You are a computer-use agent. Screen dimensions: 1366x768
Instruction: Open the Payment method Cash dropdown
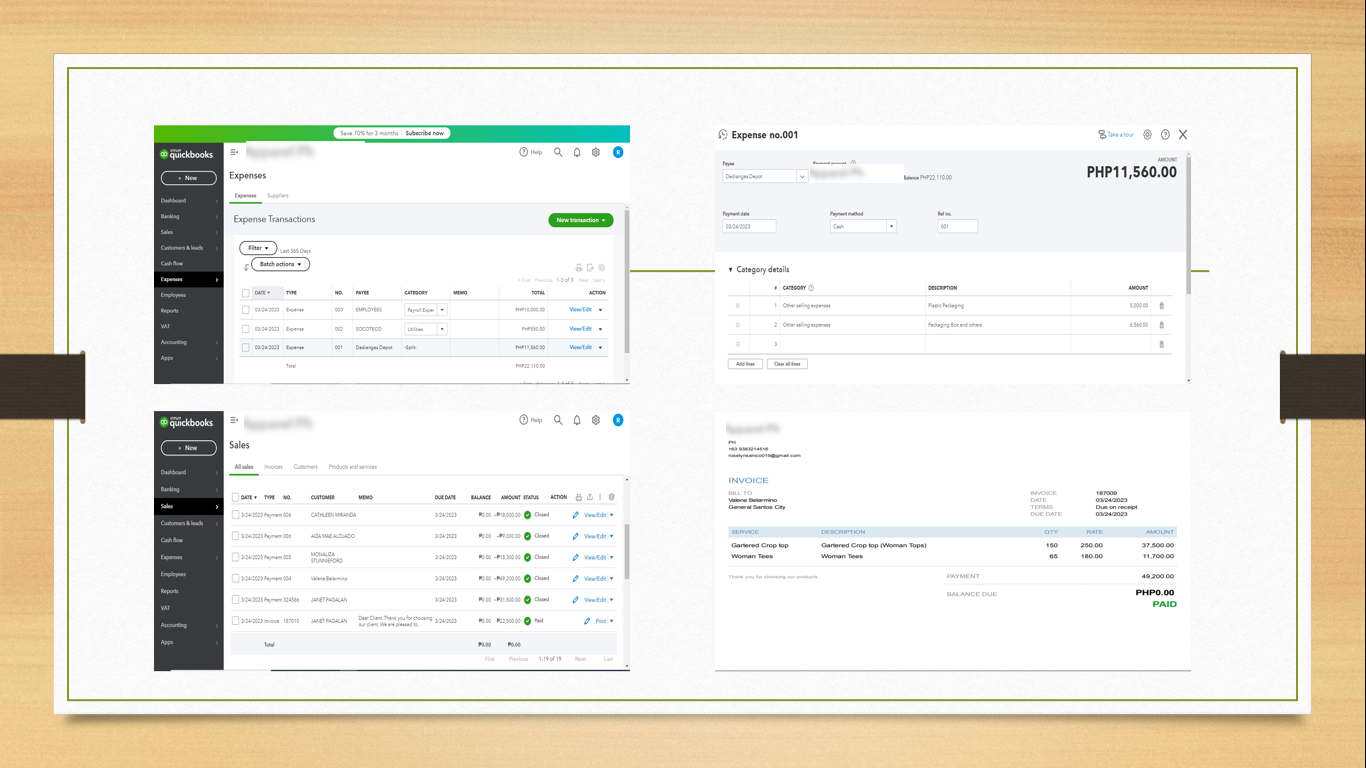891,227
